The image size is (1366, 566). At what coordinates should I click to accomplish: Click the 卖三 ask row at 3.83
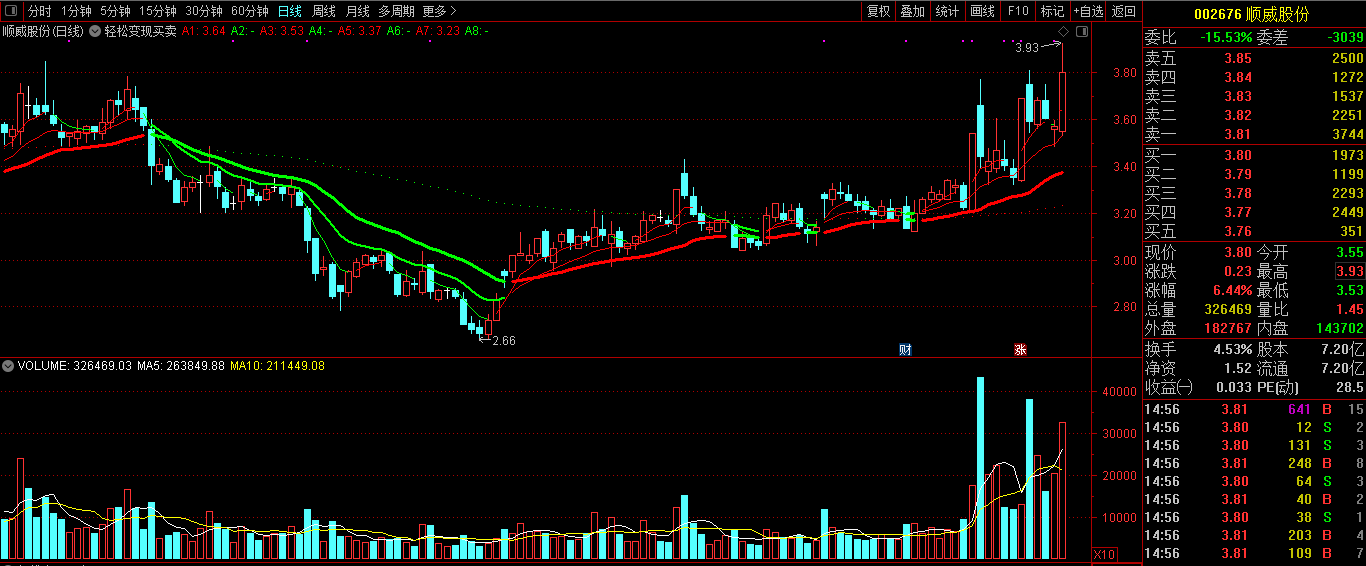click(x=1254, y=96)
